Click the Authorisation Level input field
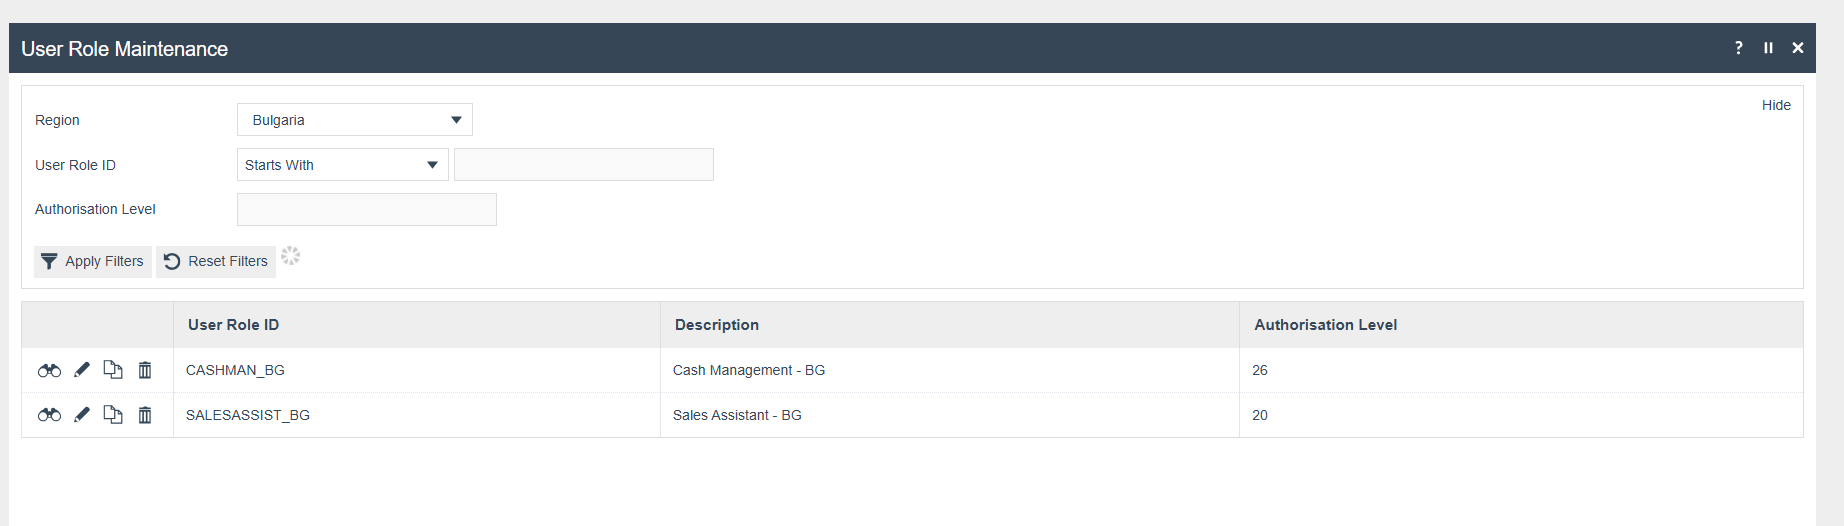 (367, 209)
